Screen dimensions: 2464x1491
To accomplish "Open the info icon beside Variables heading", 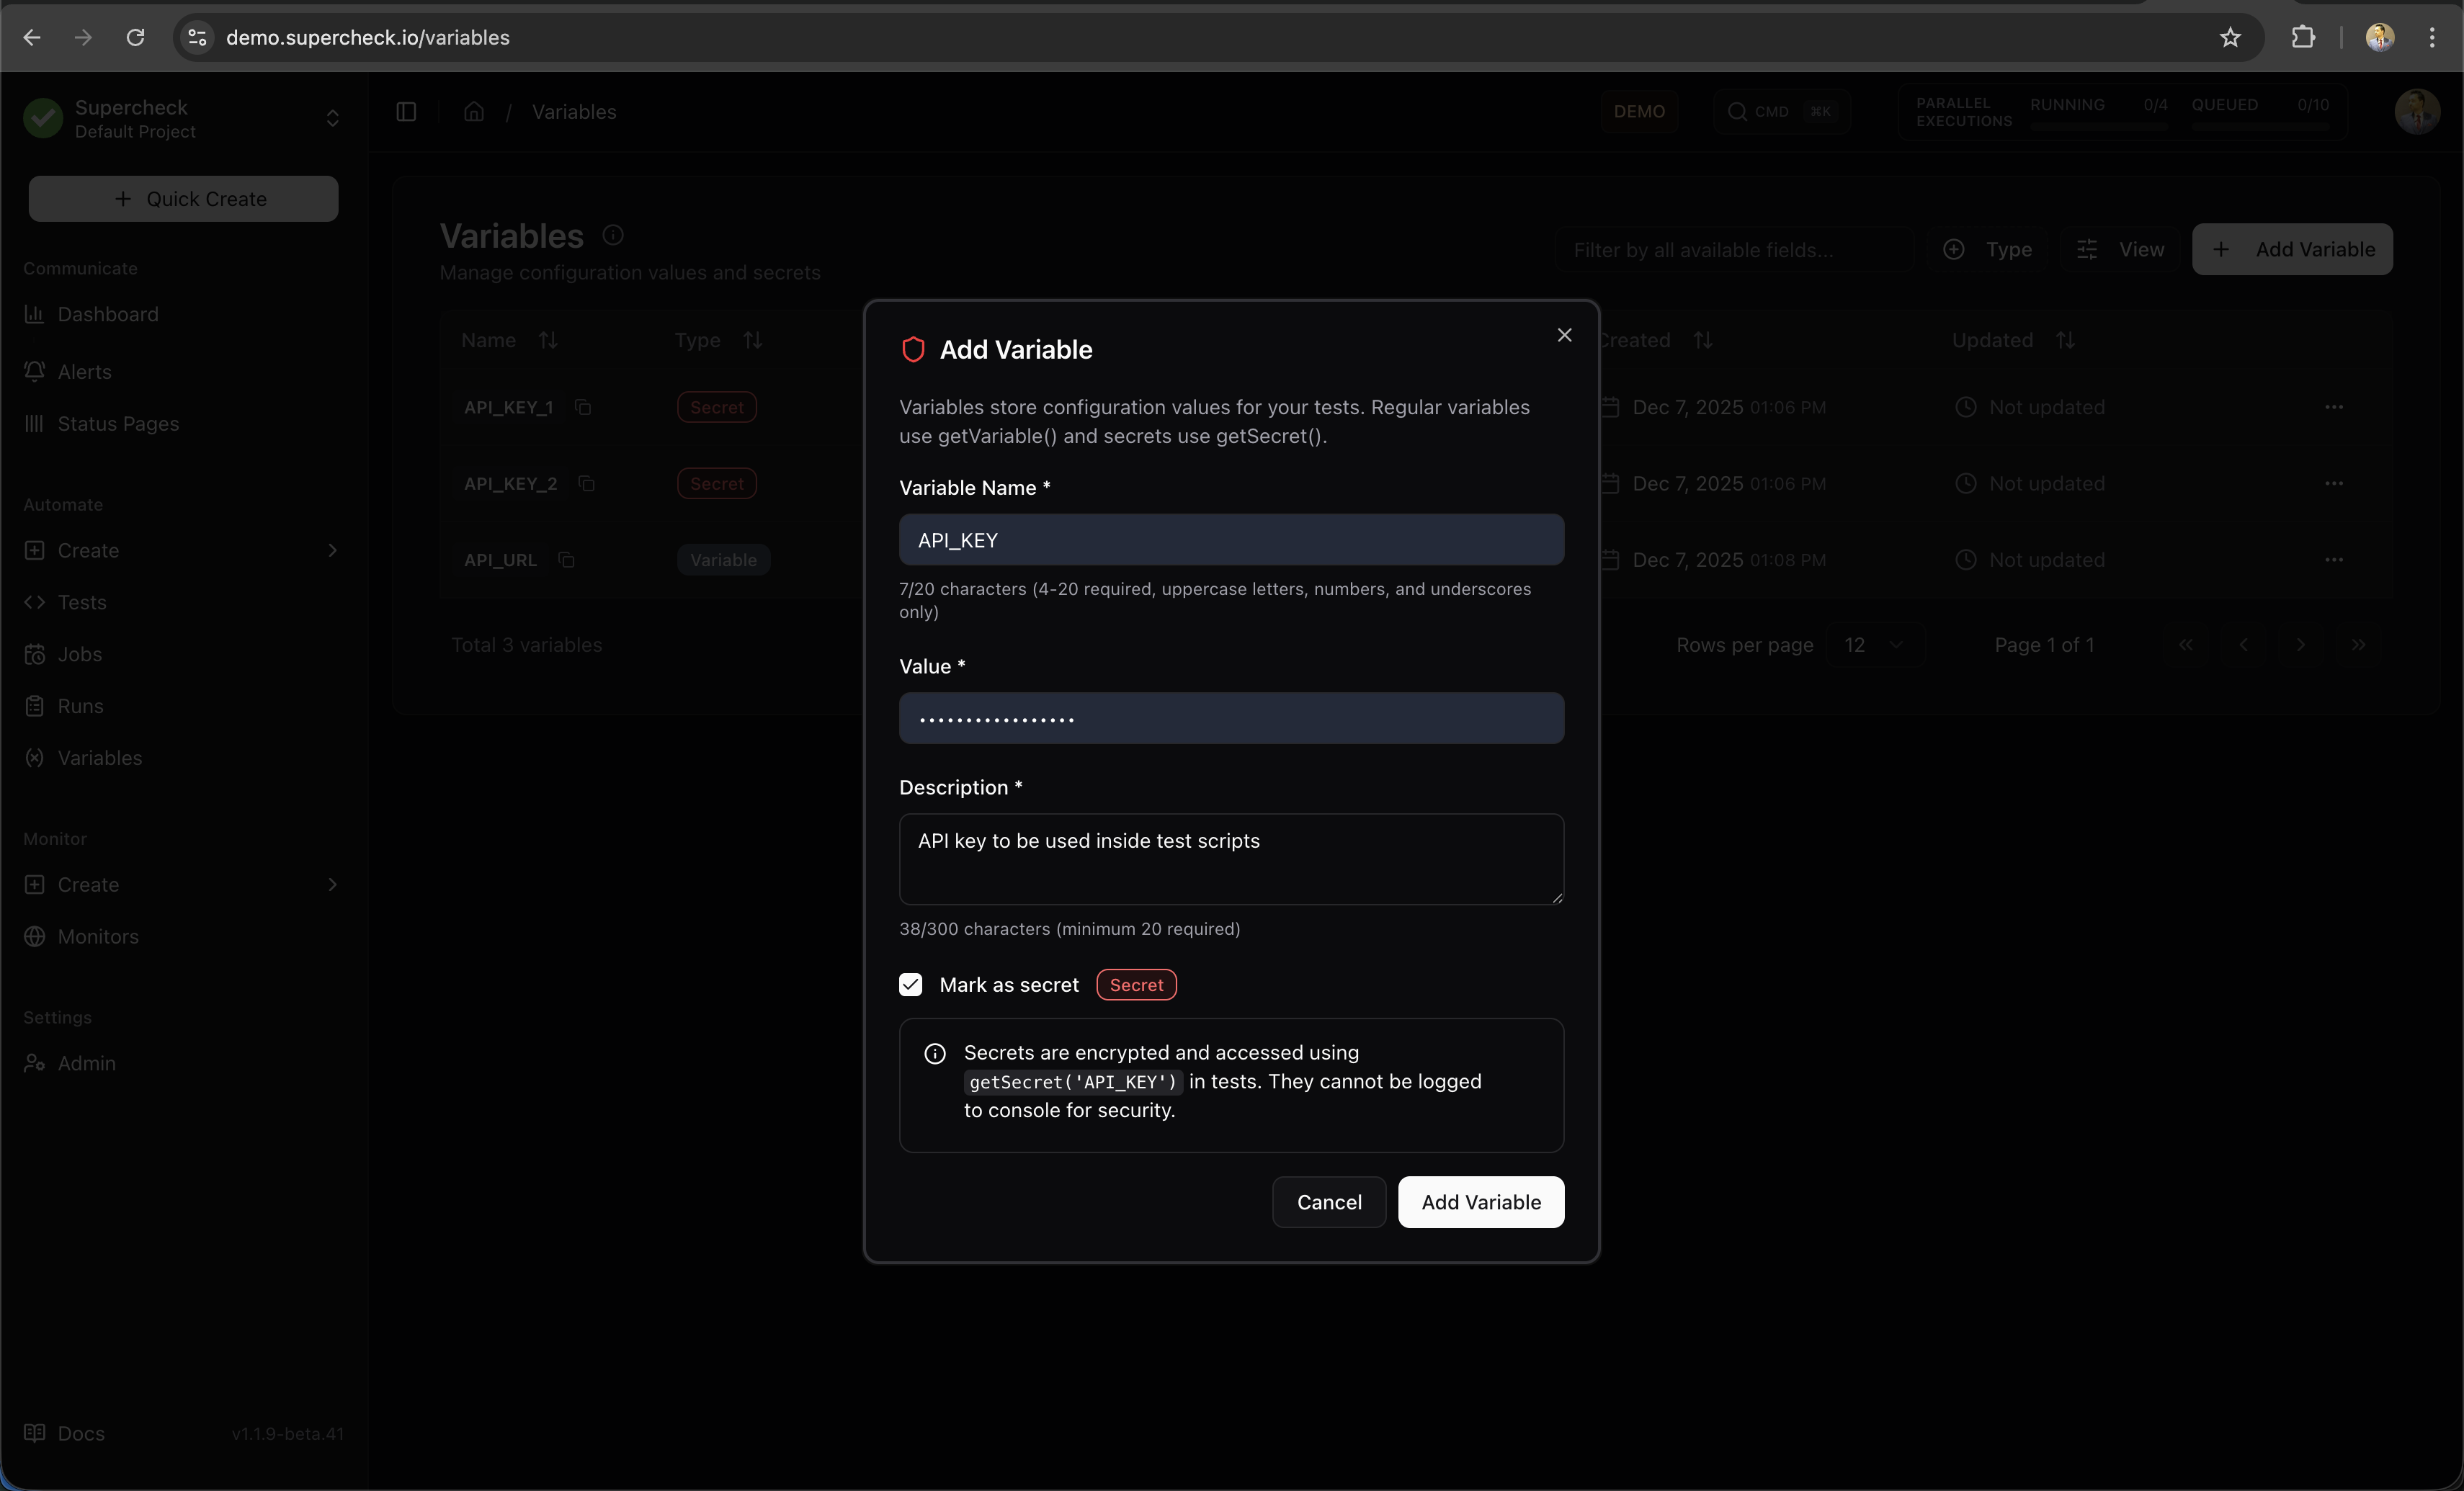I will pyautogui.click(x=613, y=235).
